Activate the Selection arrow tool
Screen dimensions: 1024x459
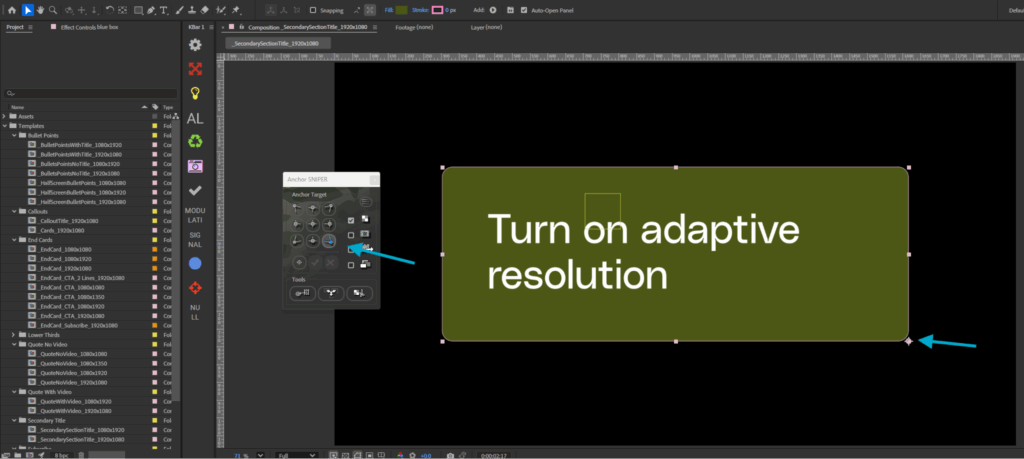(28, 10)
